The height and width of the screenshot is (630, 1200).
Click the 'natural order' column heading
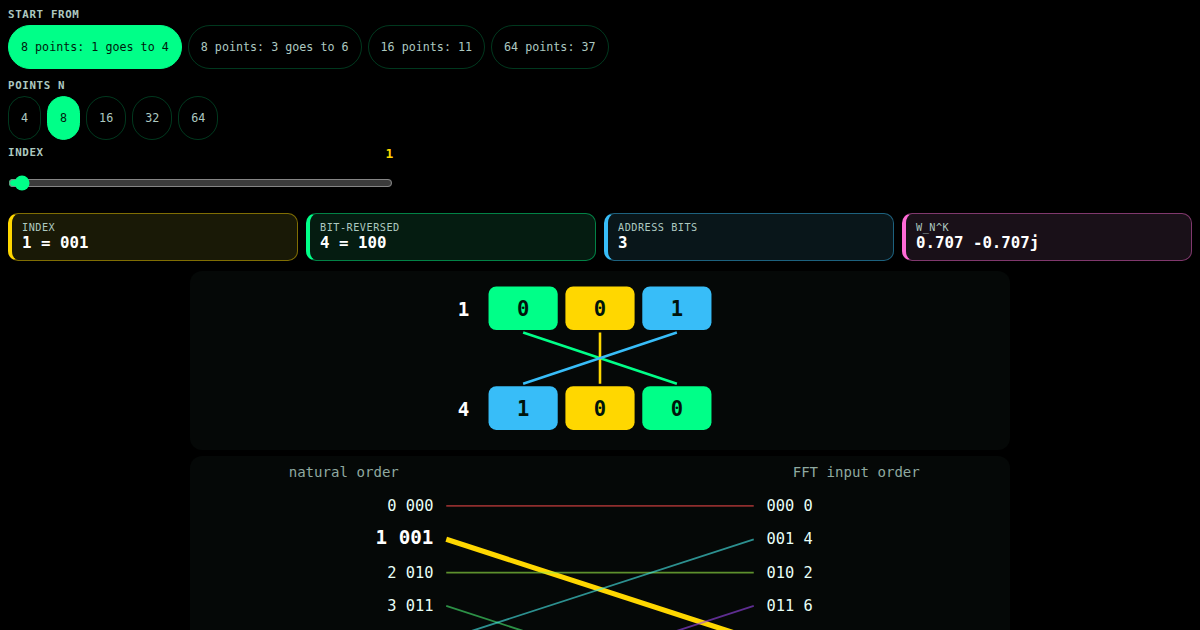coord(344,472)
